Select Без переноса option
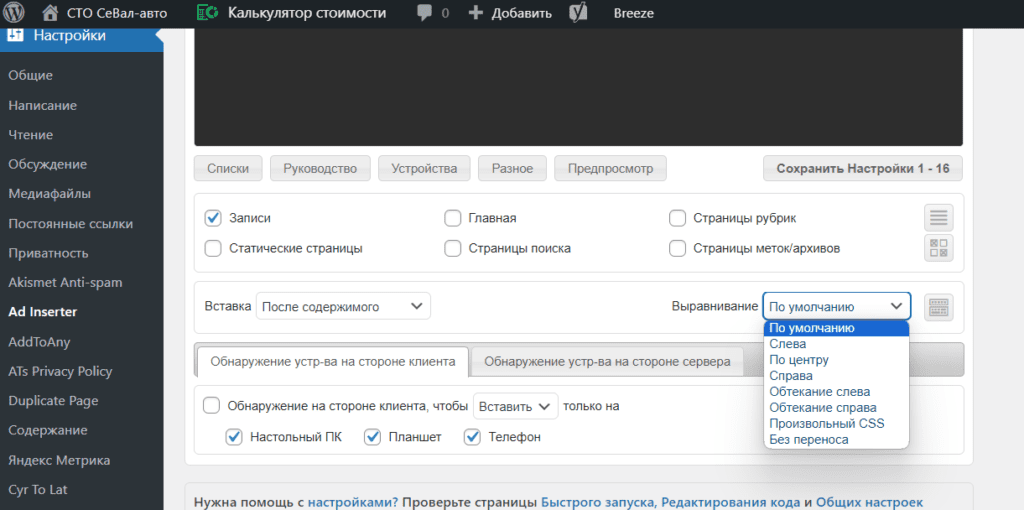 pos(836,439)
